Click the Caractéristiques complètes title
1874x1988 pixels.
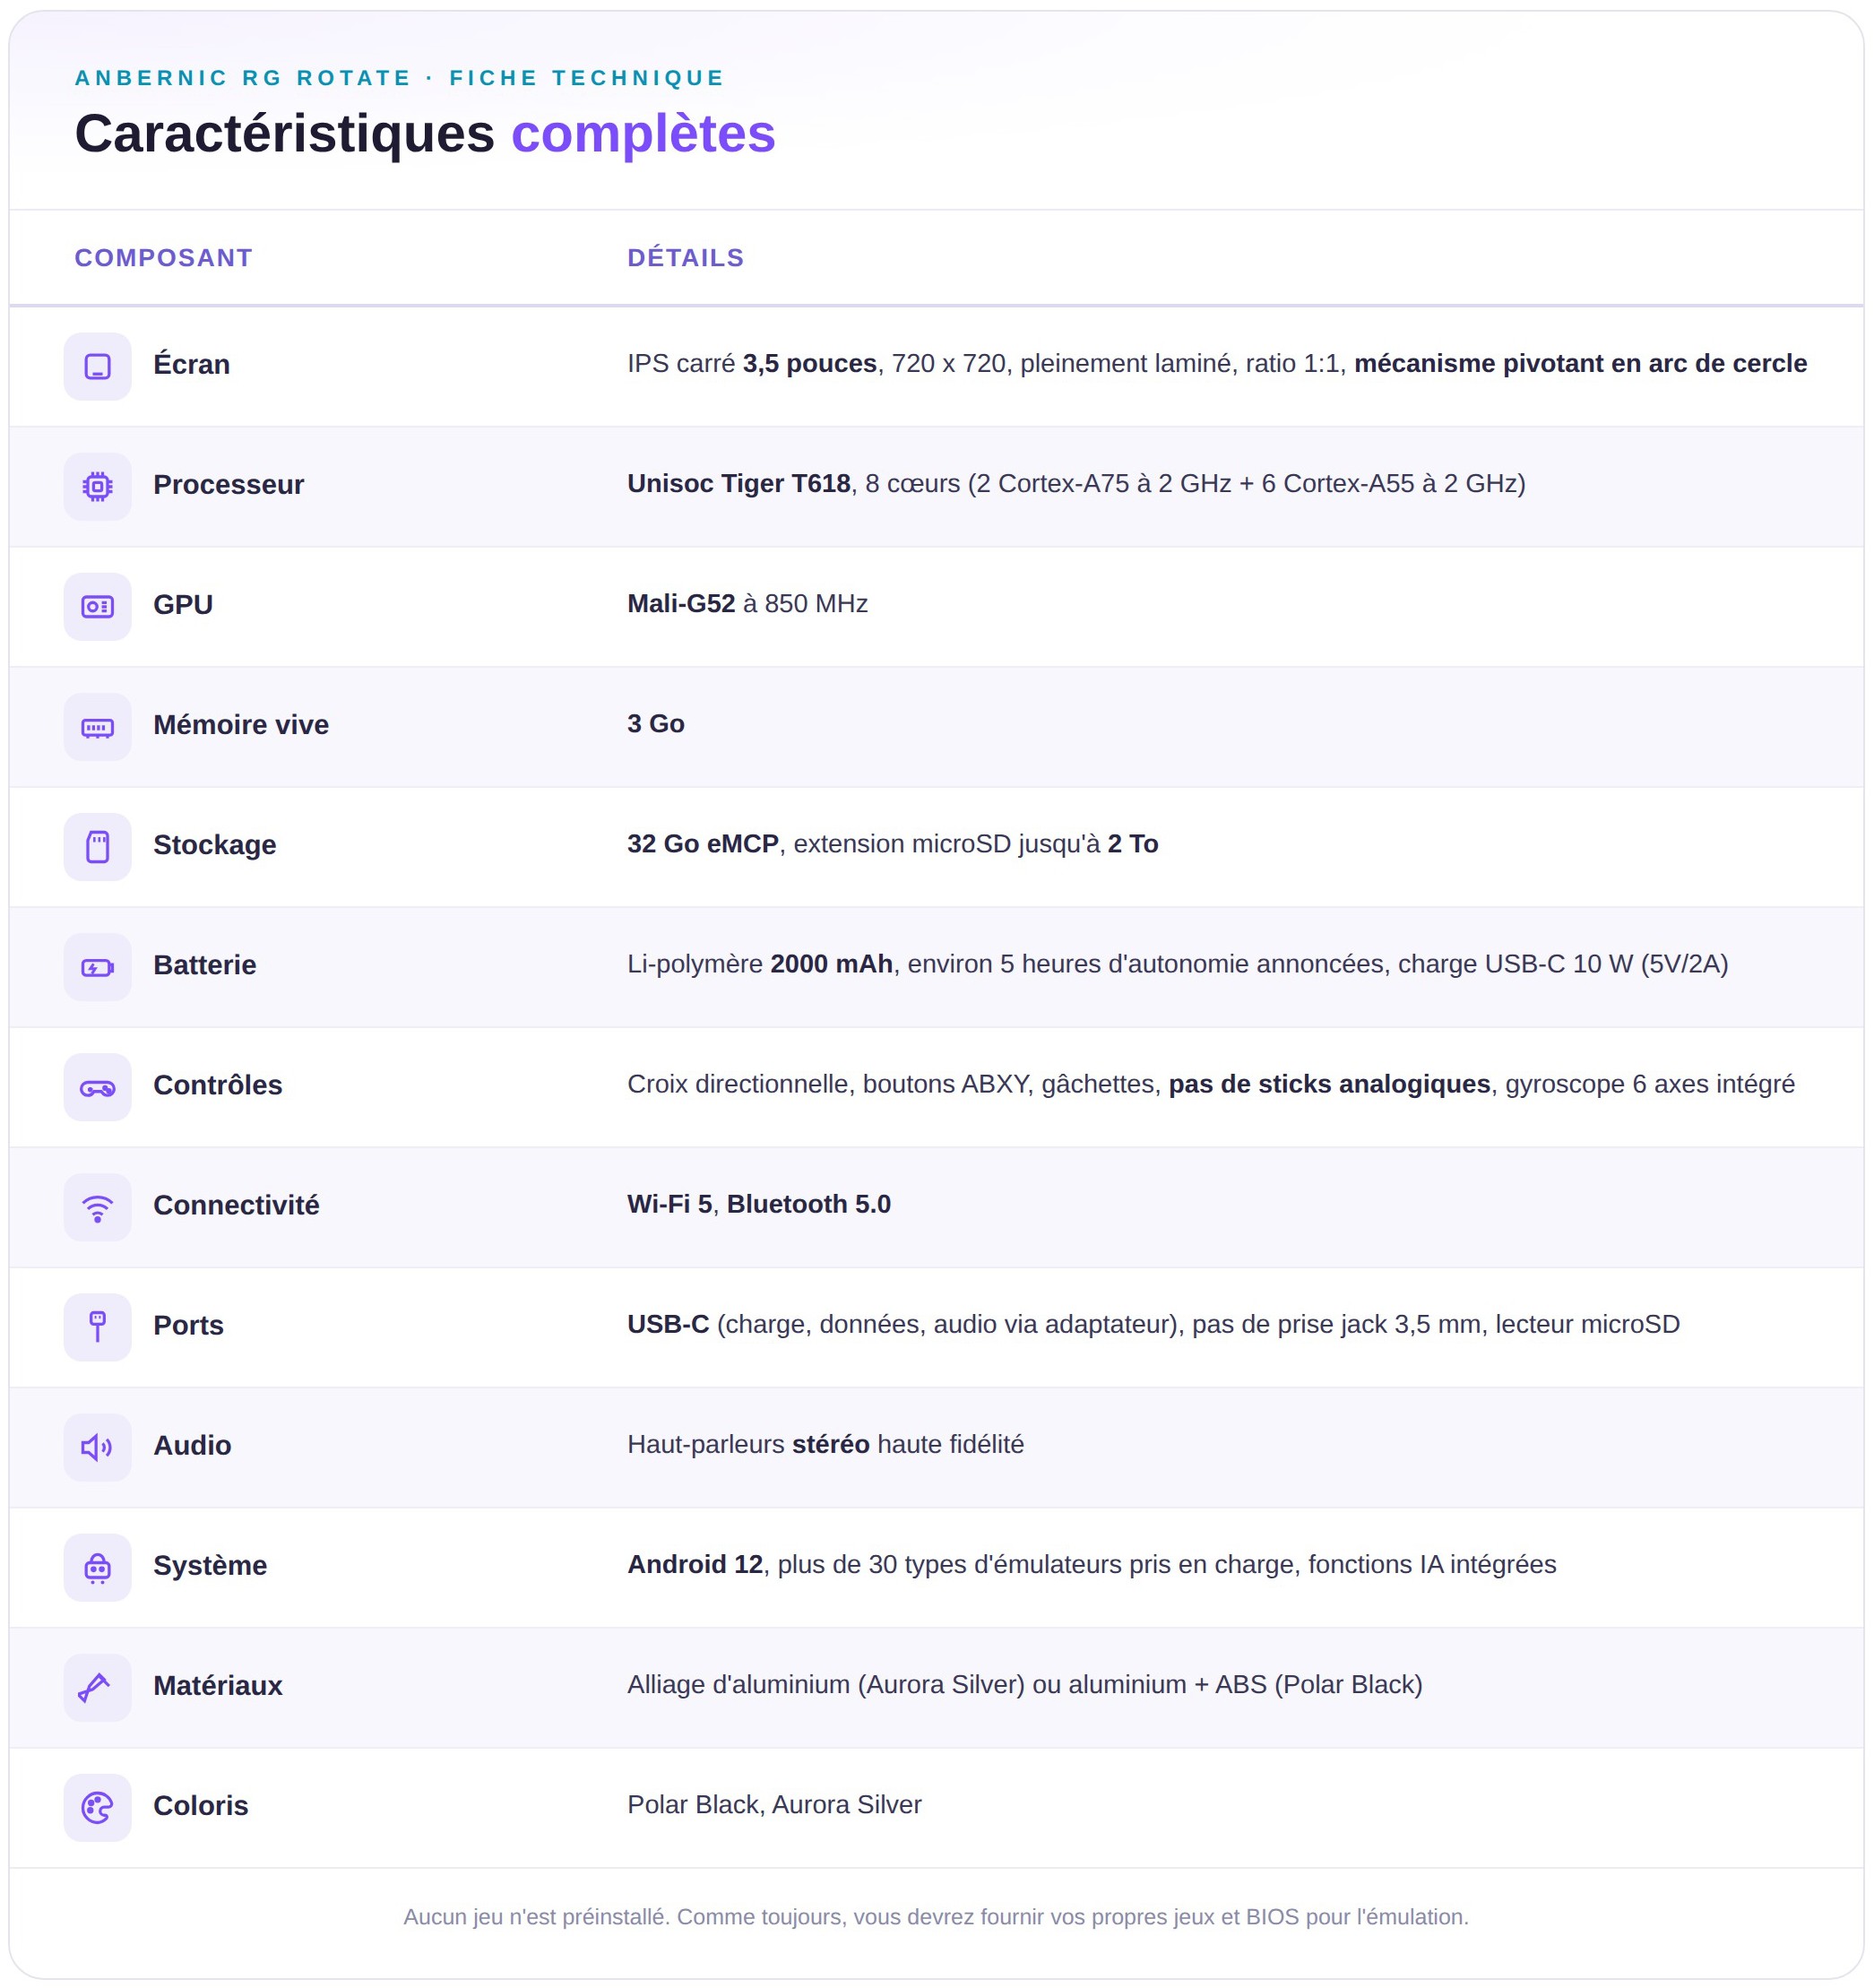(x=425, y=133)
